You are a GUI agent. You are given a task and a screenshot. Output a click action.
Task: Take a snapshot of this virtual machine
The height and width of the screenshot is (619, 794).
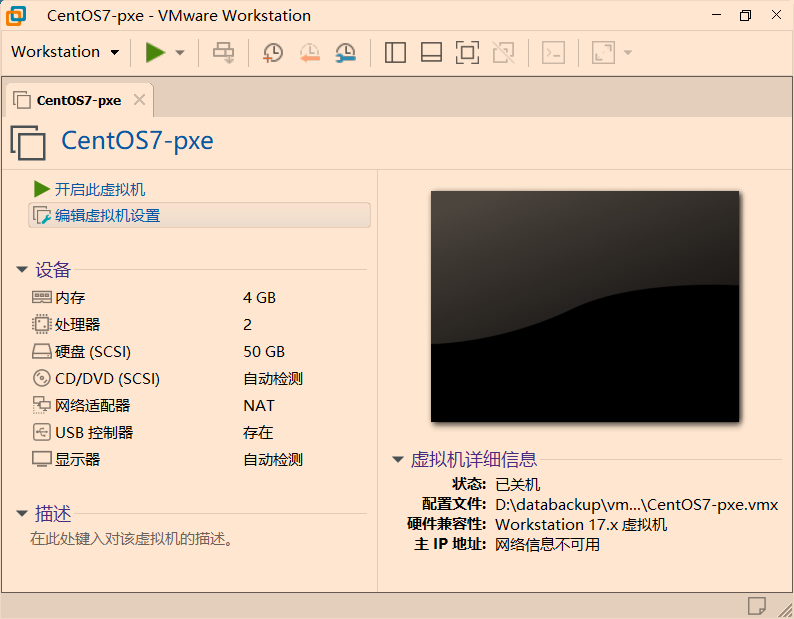pos(272,53)
